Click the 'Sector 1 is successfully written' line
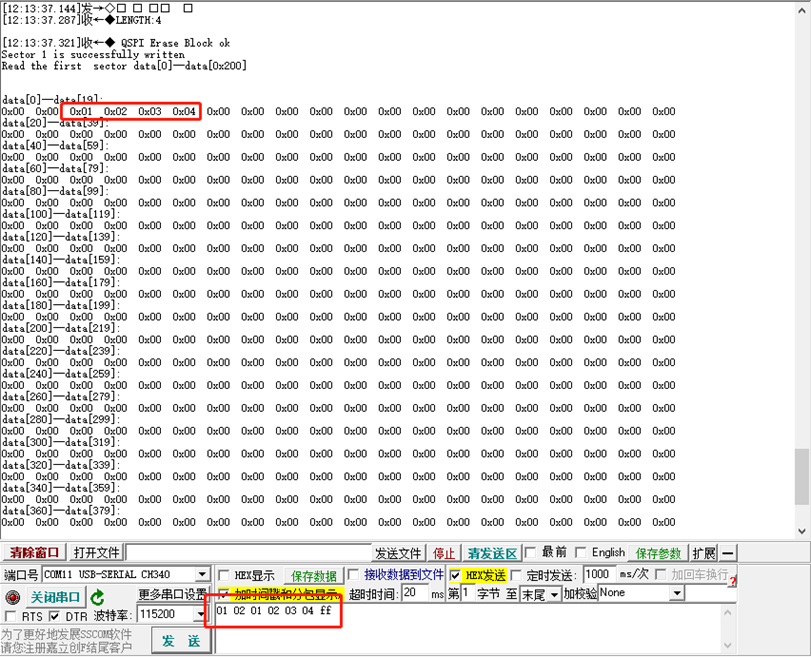Image resolution: width=811 pixels, height=657 pixels. (93, 54)
